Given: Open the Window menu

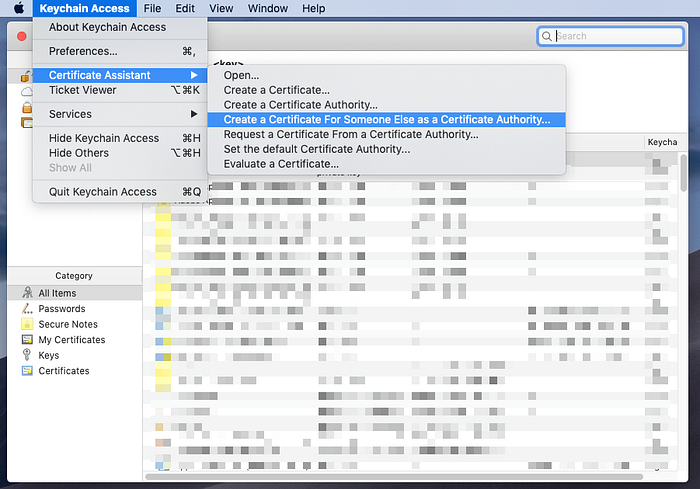Looking at the screenshot, I should [268, 8].
